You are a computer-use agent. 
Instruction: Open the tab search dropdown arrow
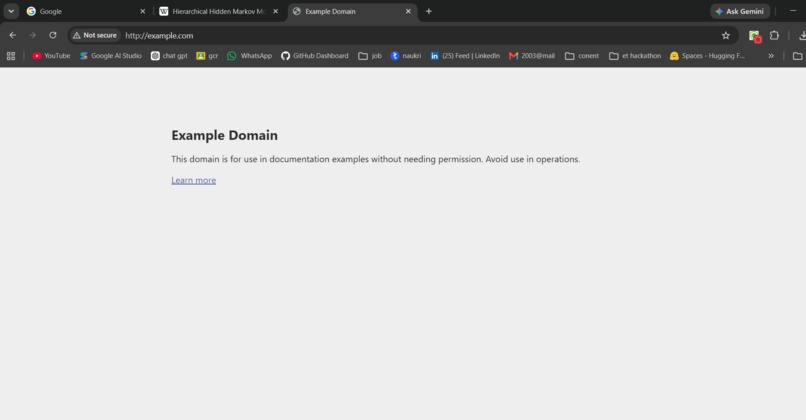point(11,11)
